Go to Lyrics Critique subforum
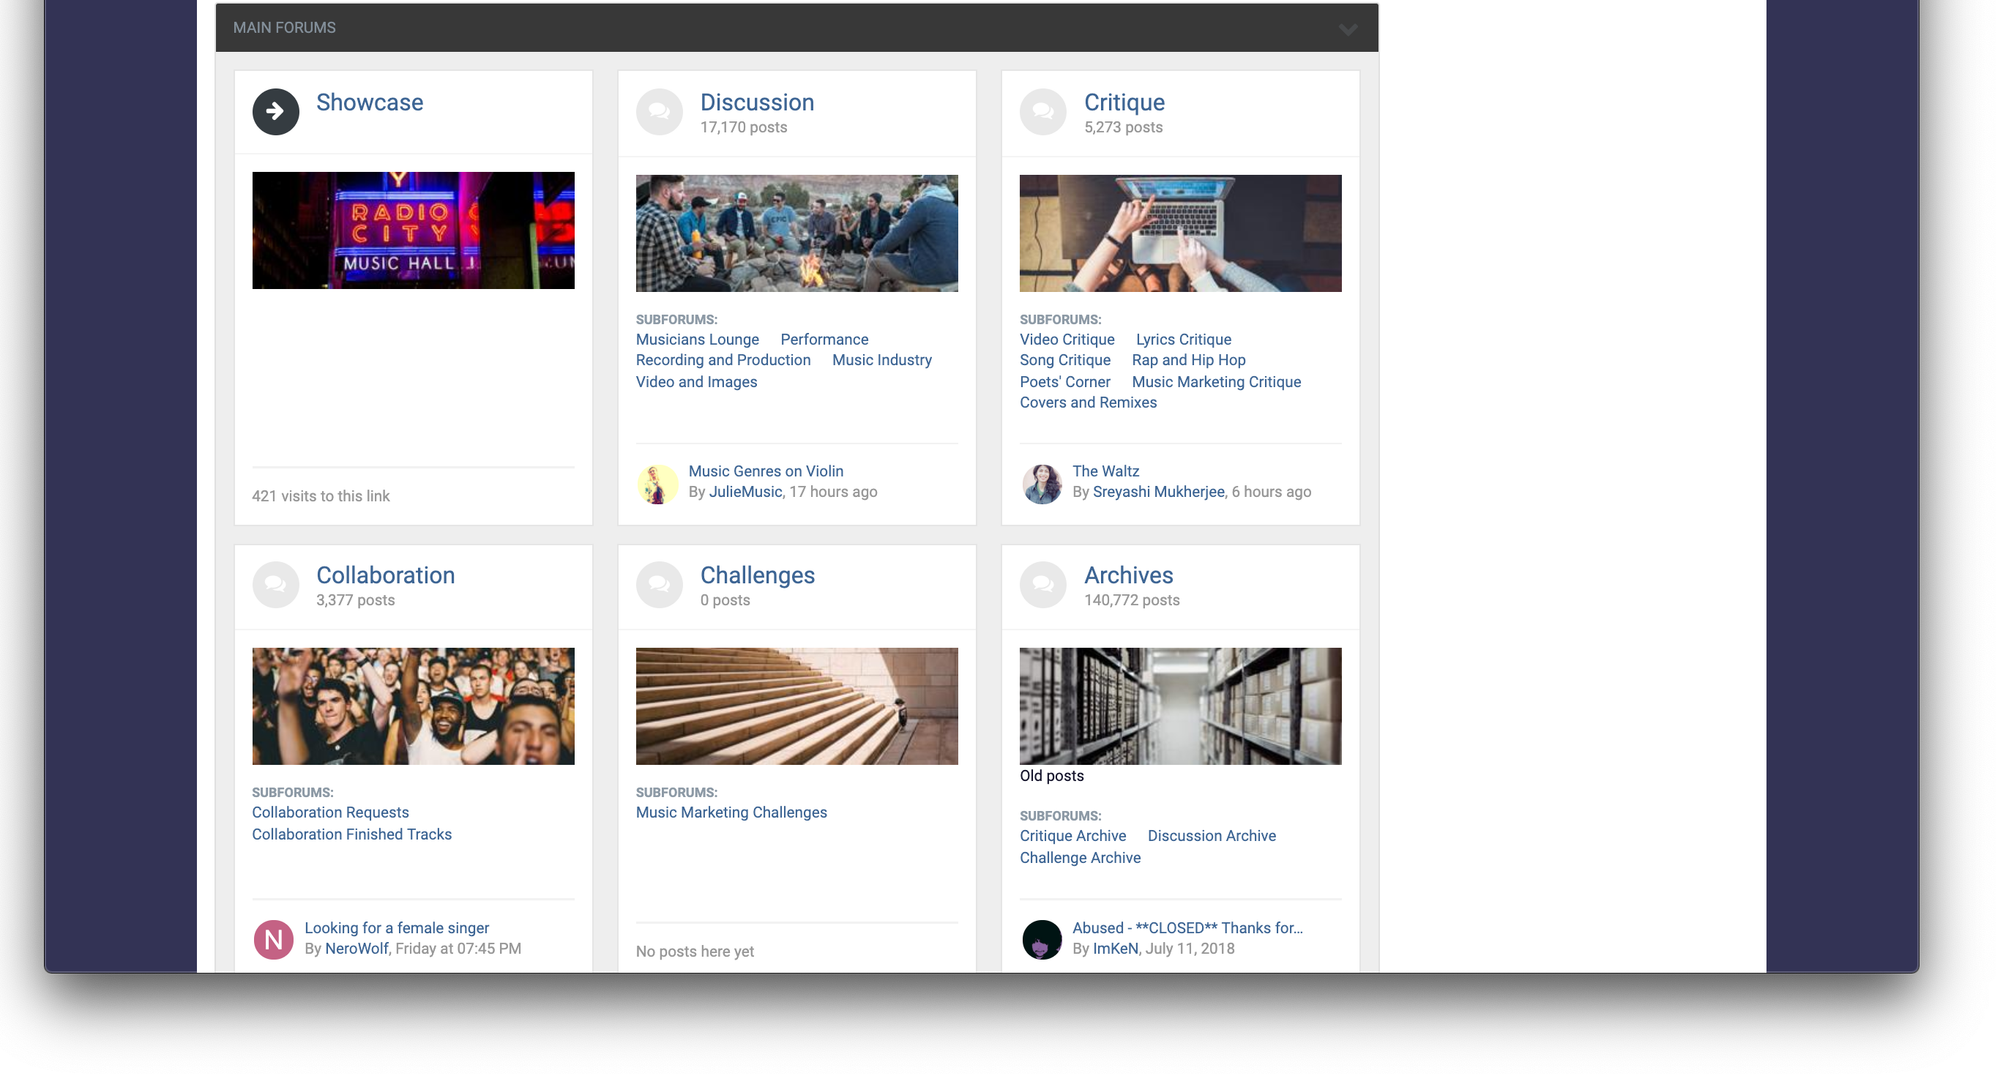The image size is (2000, 1081). [x=1183, y=340]
